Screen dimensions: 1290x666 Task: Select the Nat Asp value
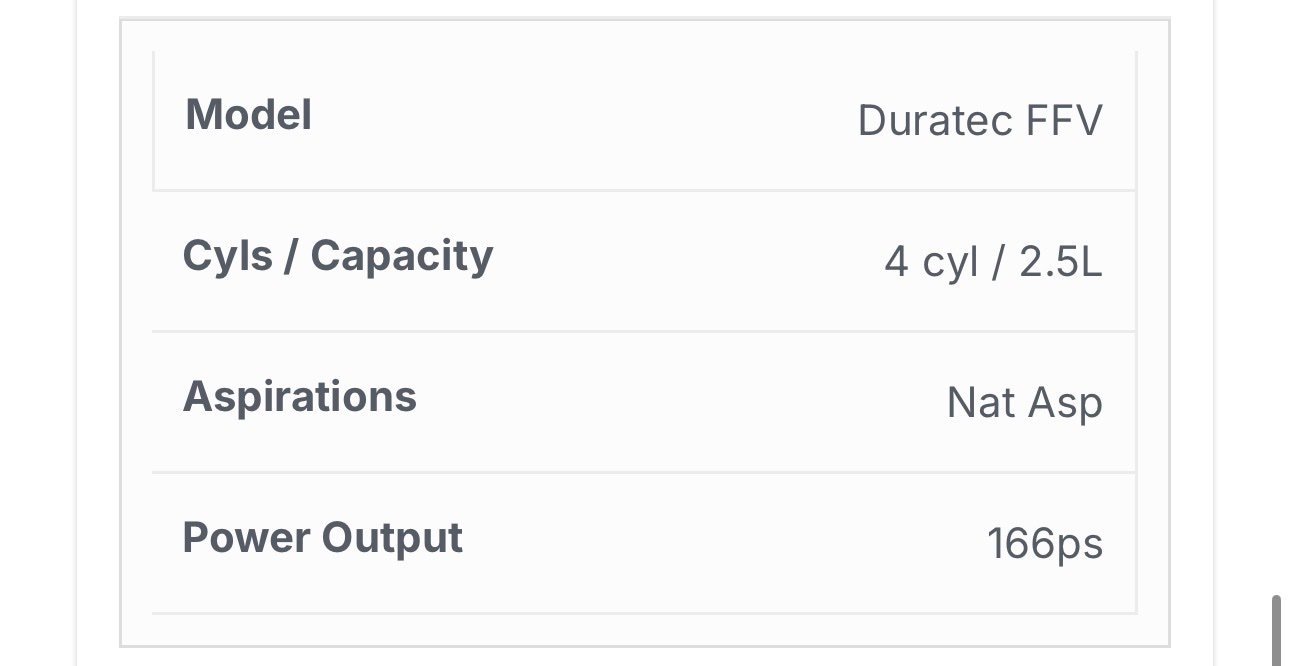[1024, 403]
